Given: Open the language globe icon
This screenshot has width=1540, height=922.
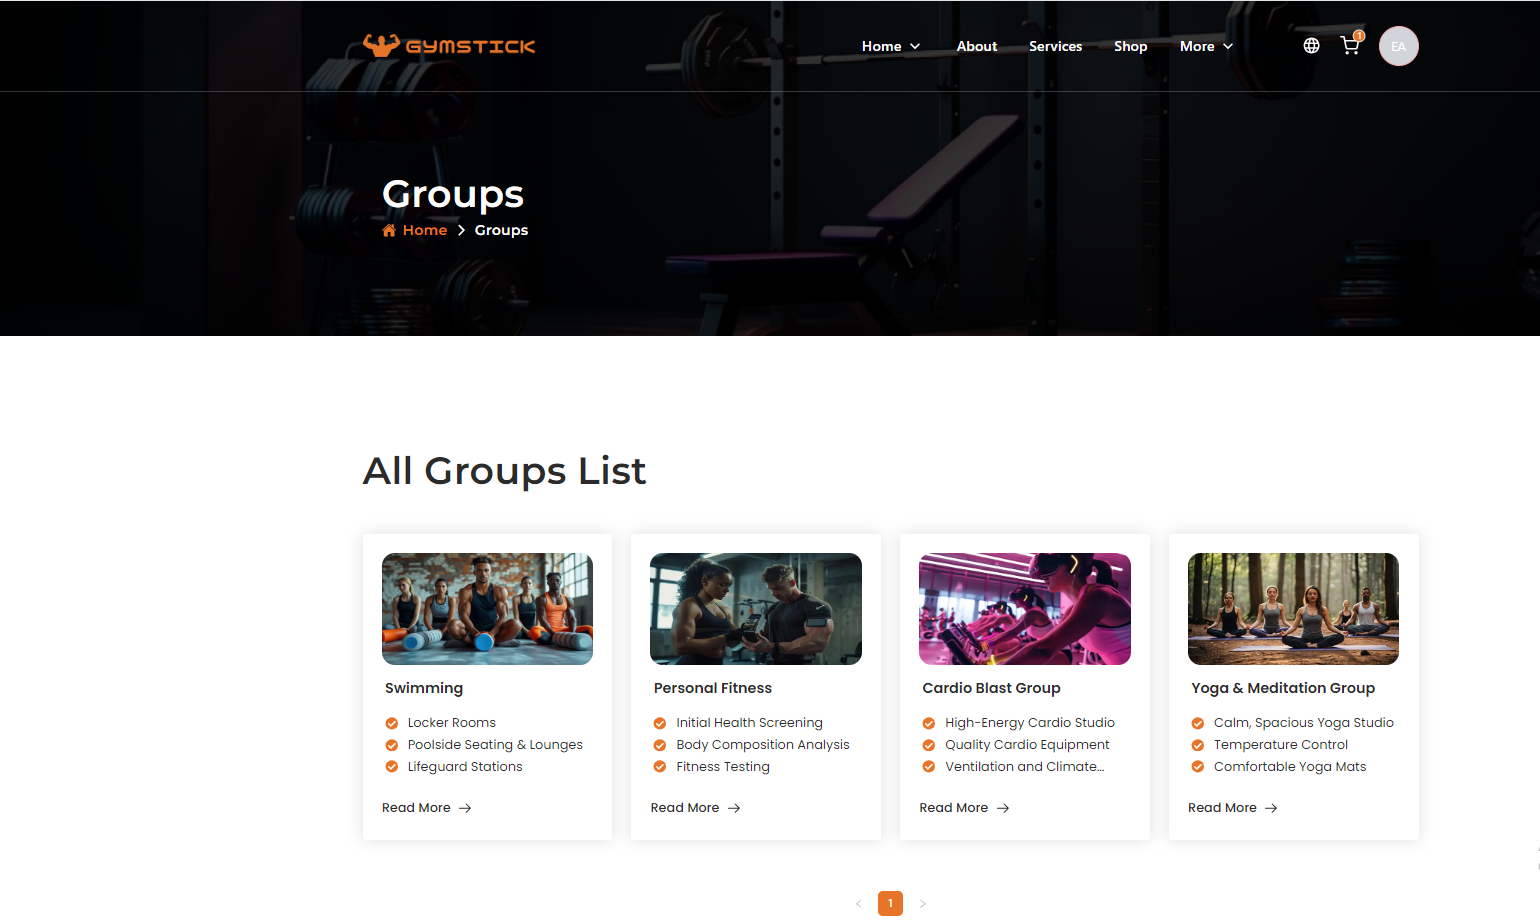Looking at the screenshot, I should pos(1311,46).
